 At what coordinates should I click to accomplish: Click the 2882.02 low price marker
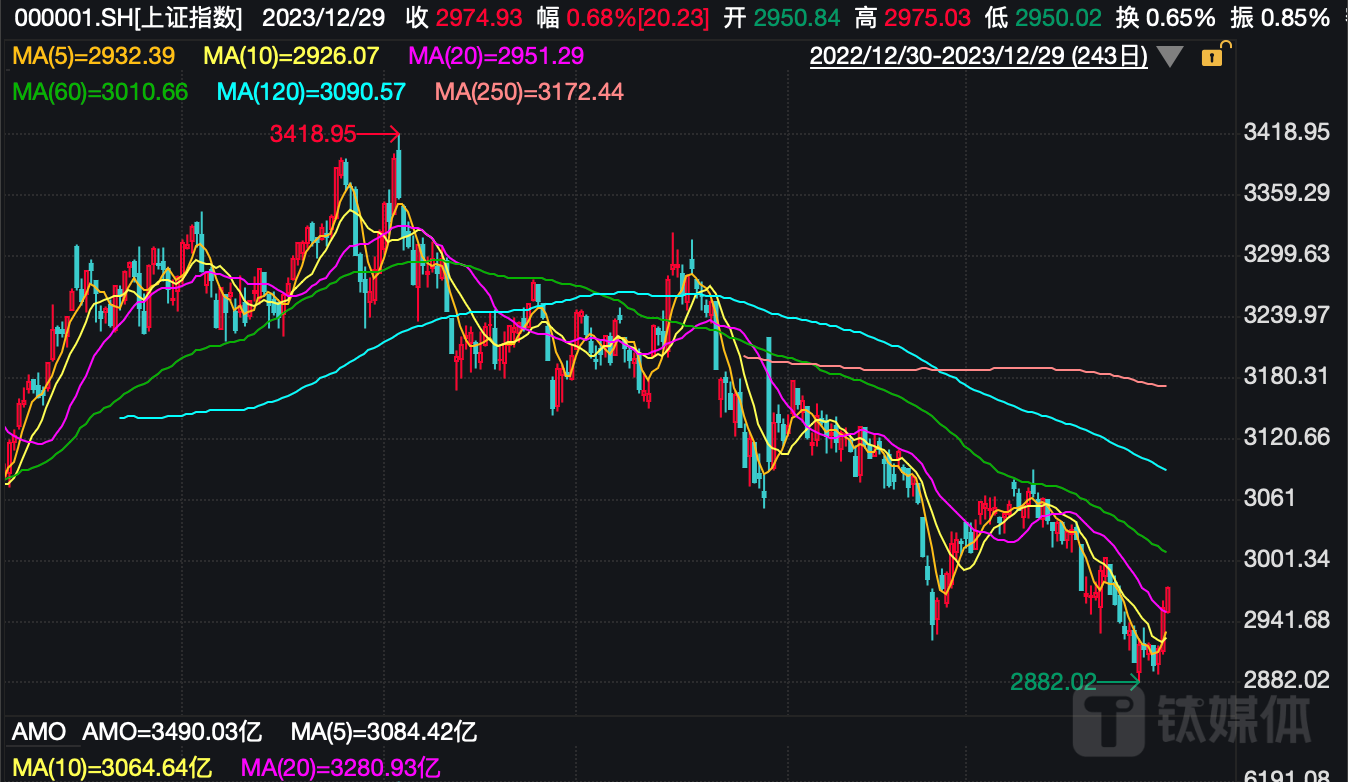tap(1053, 682)
